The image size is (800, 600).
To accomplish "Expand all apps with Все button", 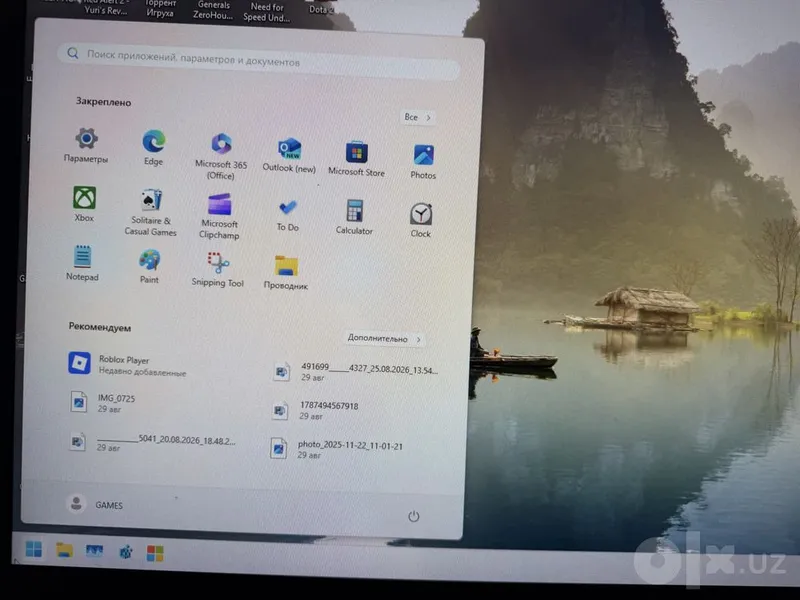I will click(x=418, y=117).
